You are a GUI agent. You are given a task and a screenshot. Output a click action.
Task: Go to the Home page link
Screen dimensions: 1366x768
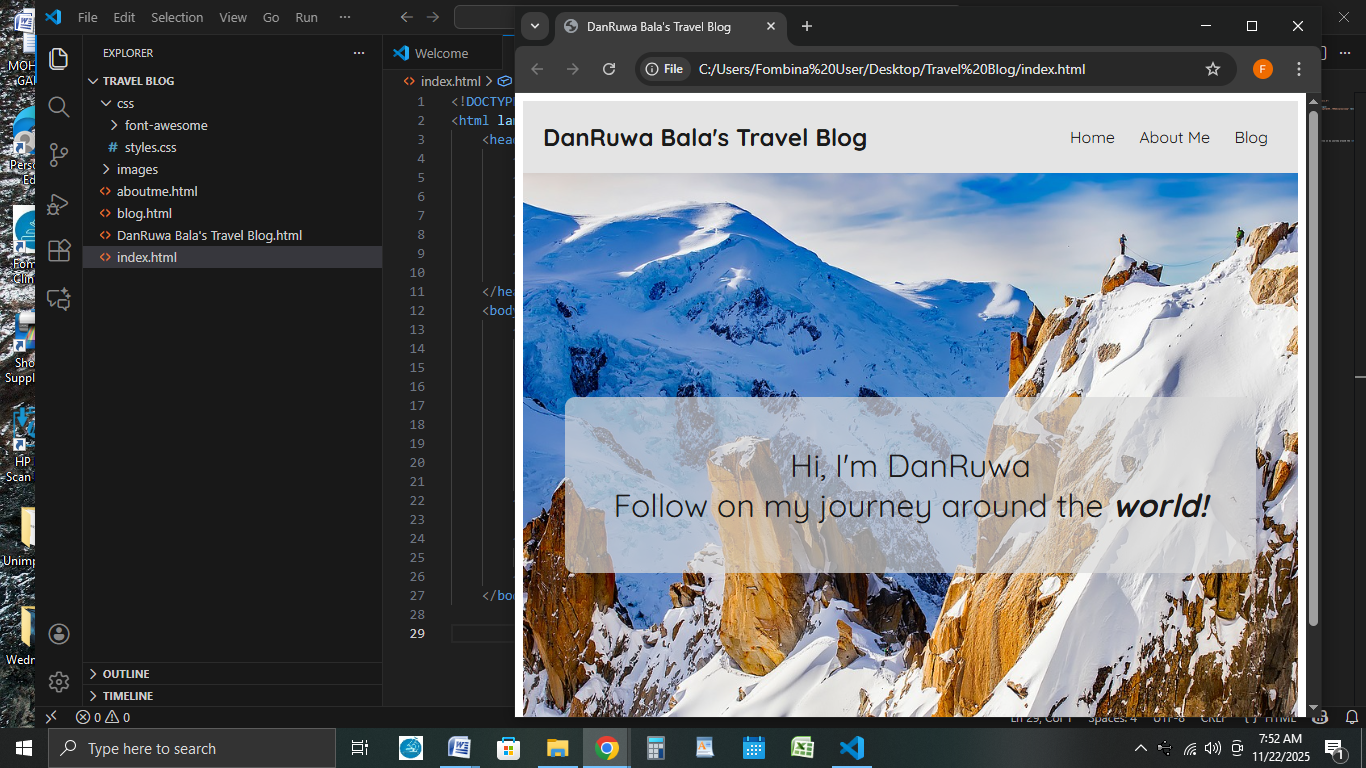pyautogui.click(x=1092, y=137)
